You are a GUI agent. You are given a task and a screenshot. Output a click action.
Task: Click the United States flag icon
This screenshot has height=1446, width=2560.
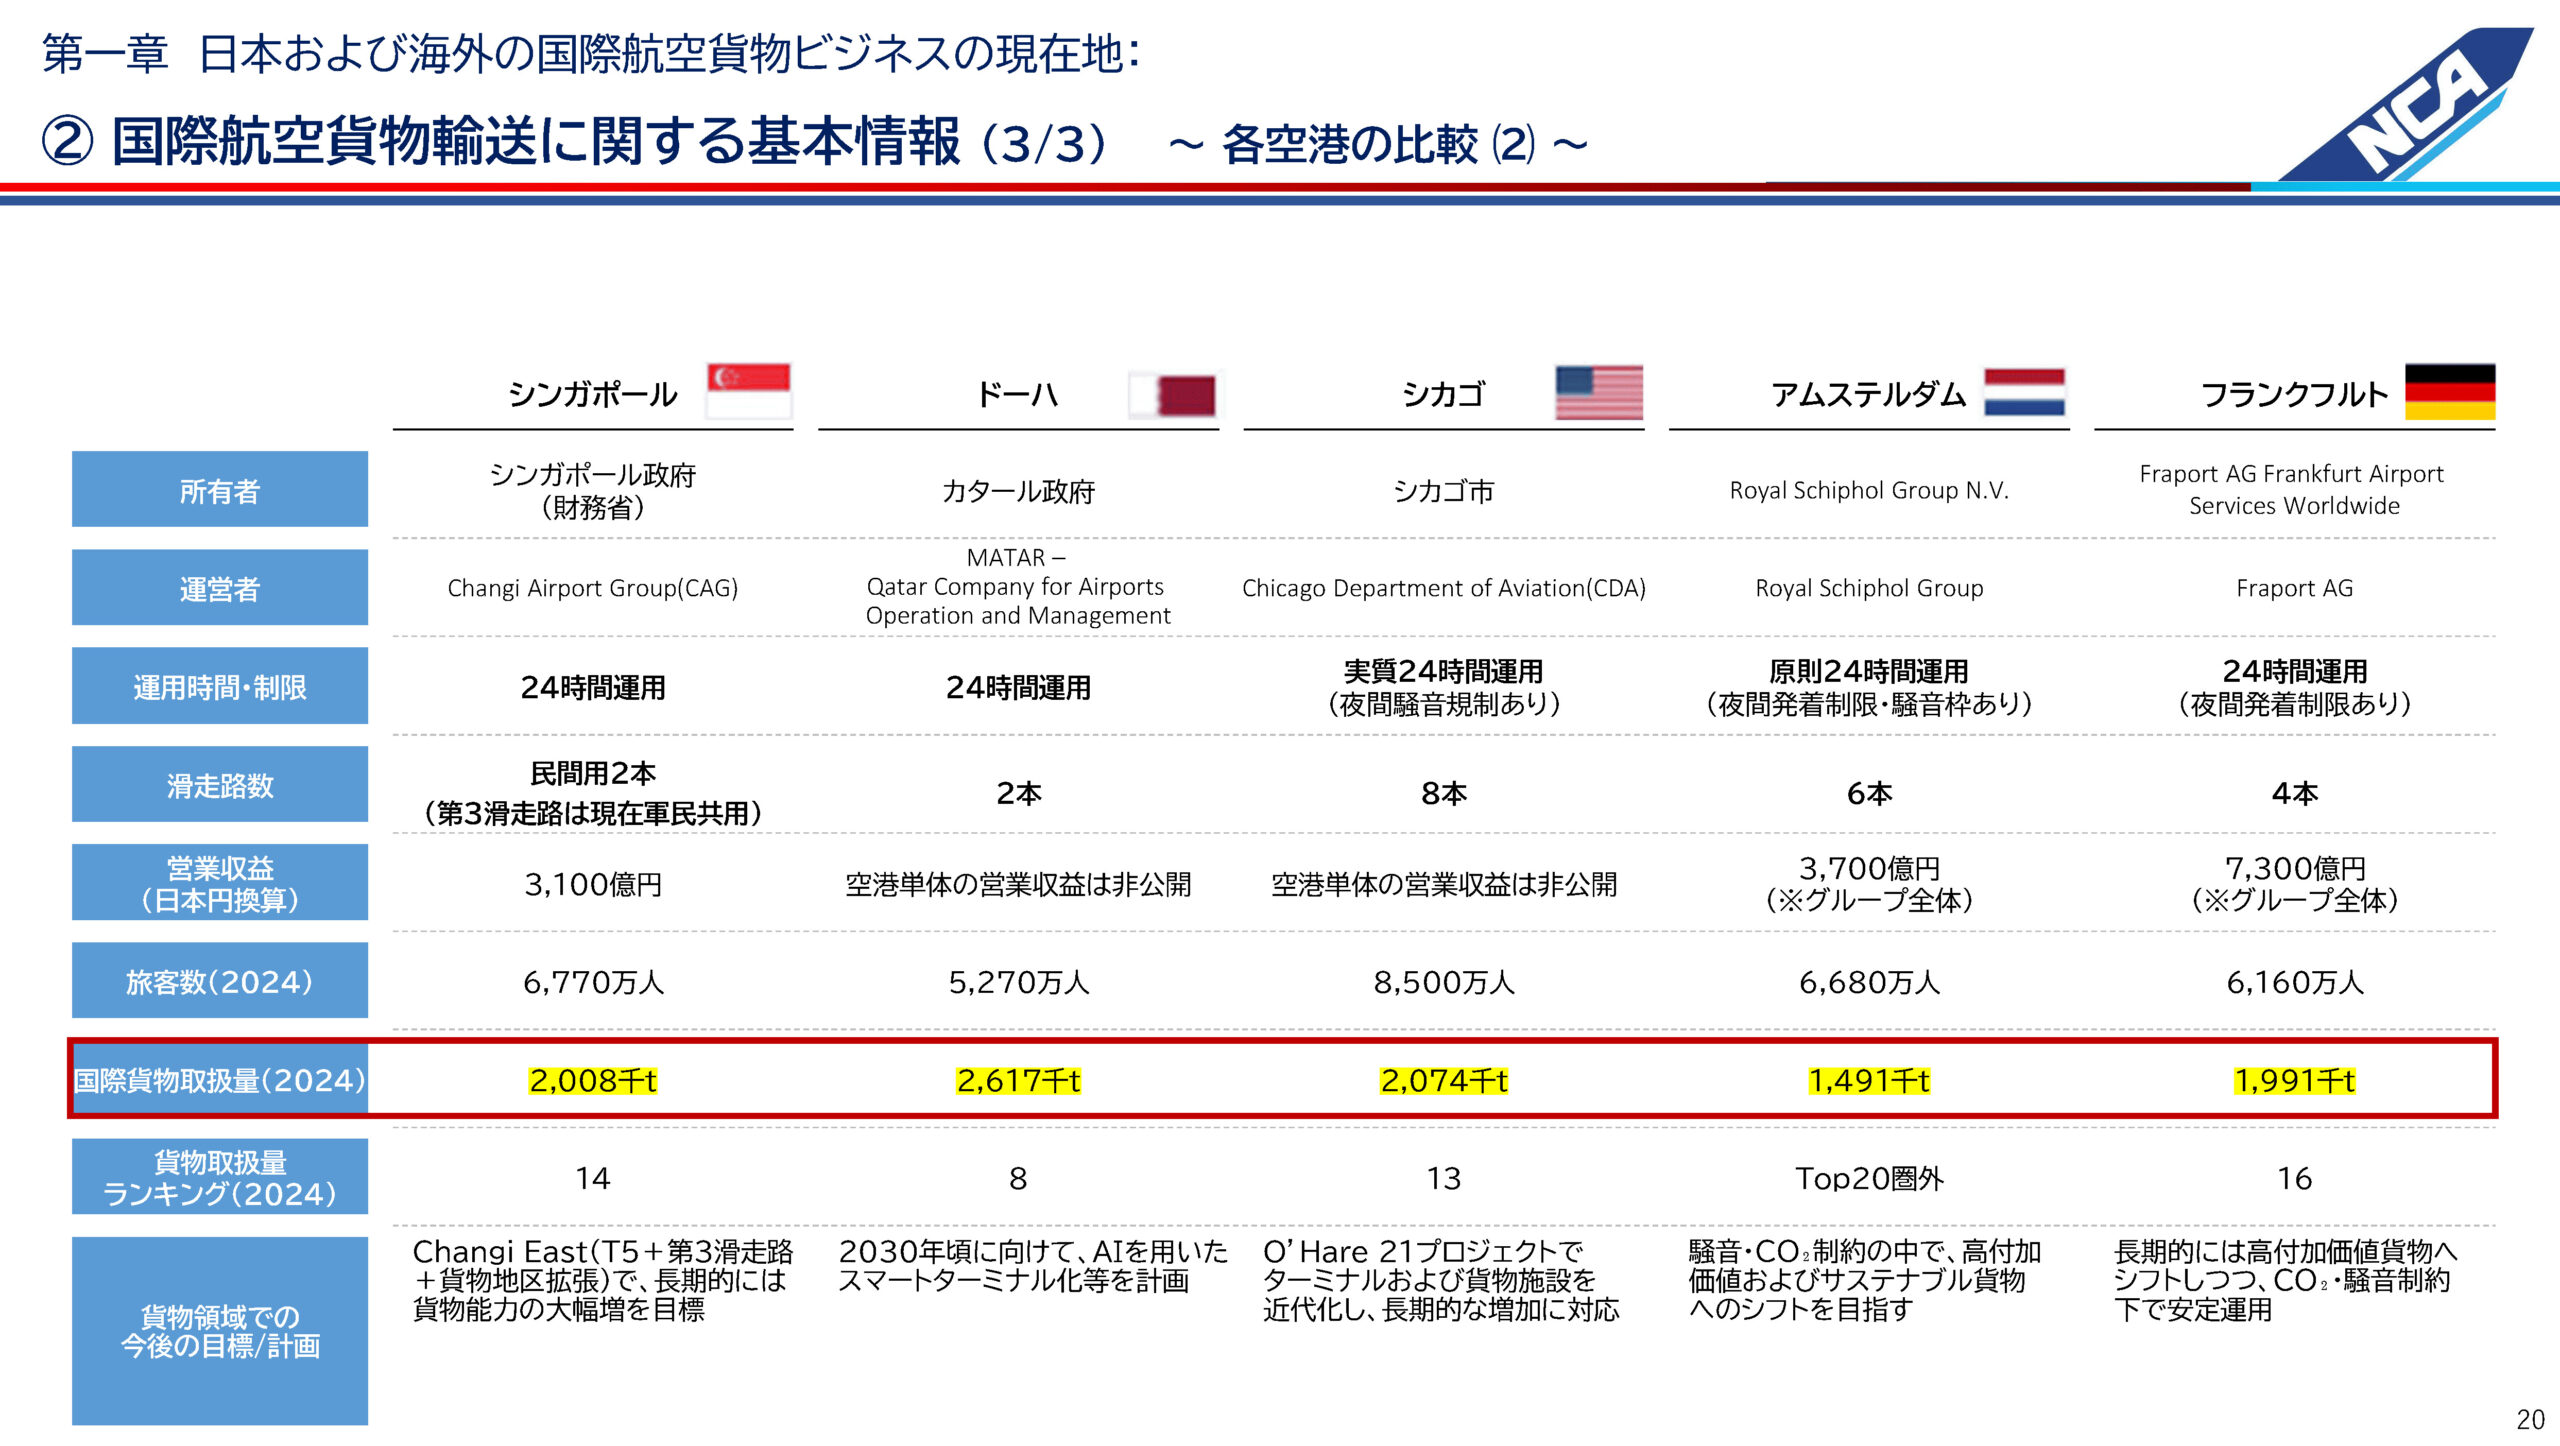[1599, 392]
